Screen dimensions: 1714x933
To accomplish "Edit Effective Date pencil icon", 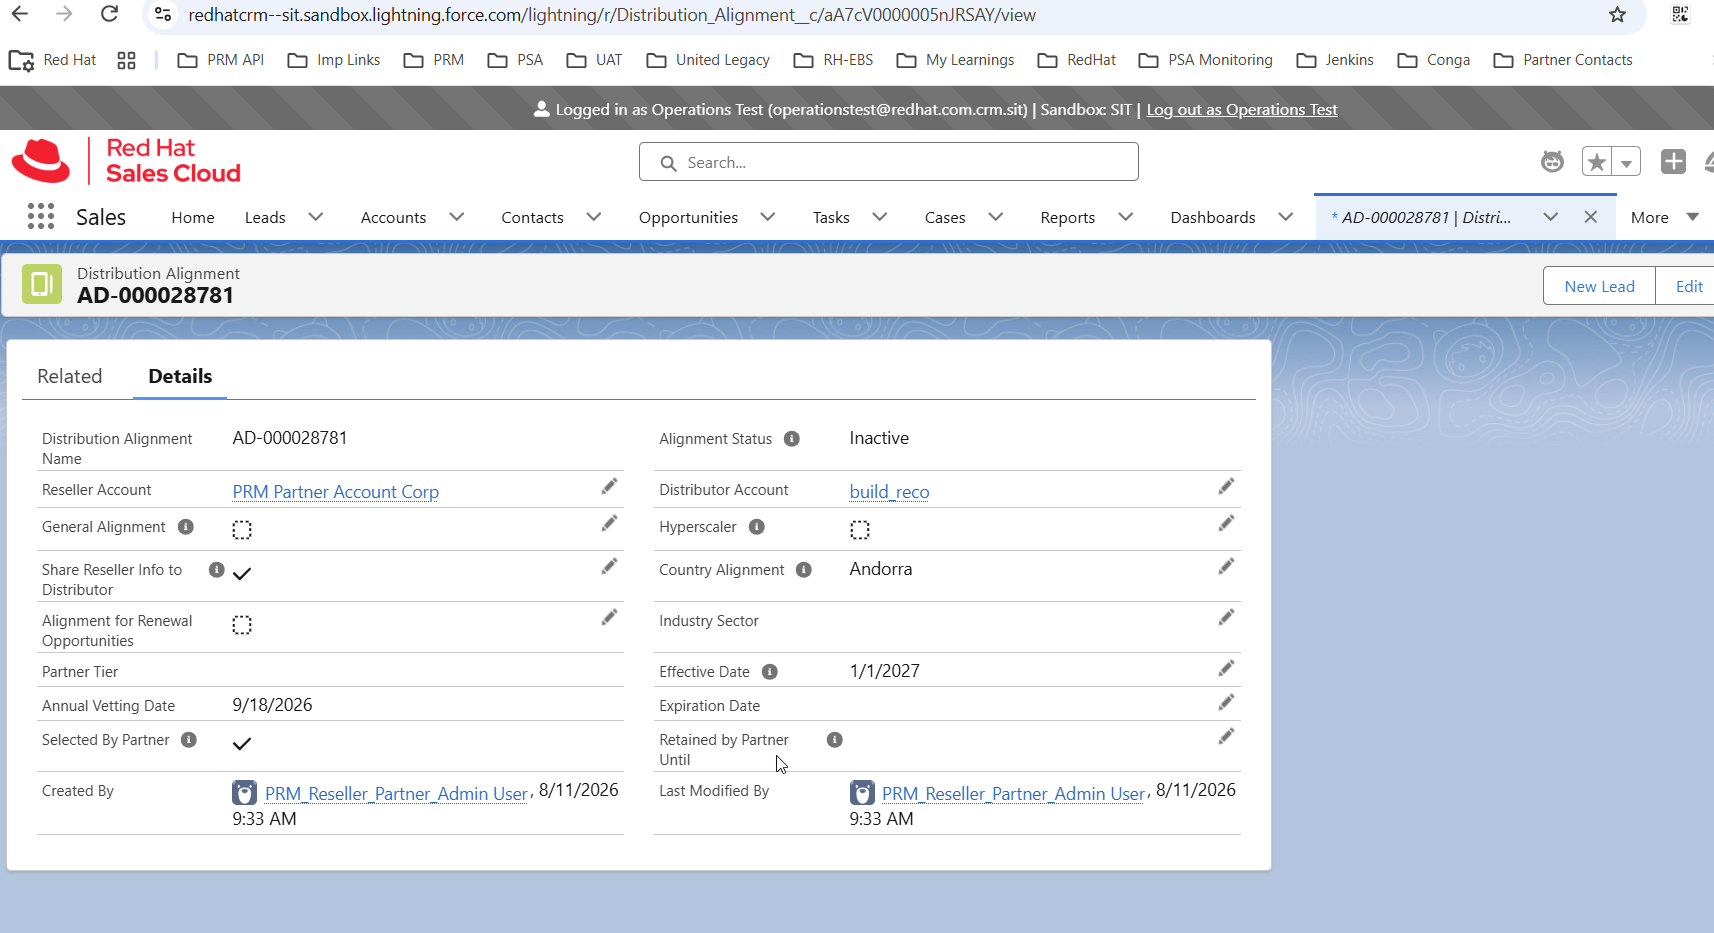I will coord(1226,669).
